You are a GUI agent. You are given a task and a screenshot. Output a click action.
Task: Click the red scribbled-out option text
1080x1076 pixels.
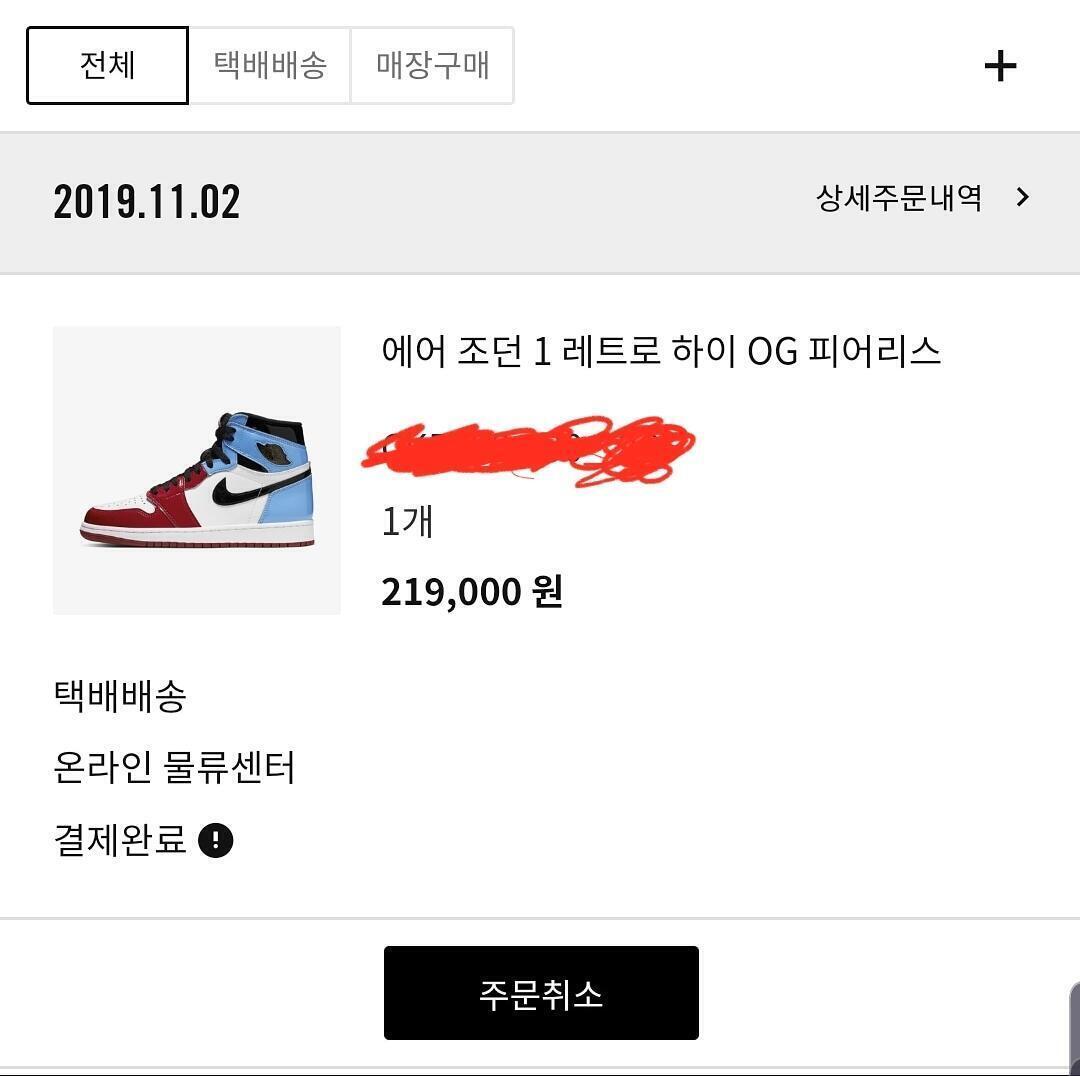click(530, 450)
